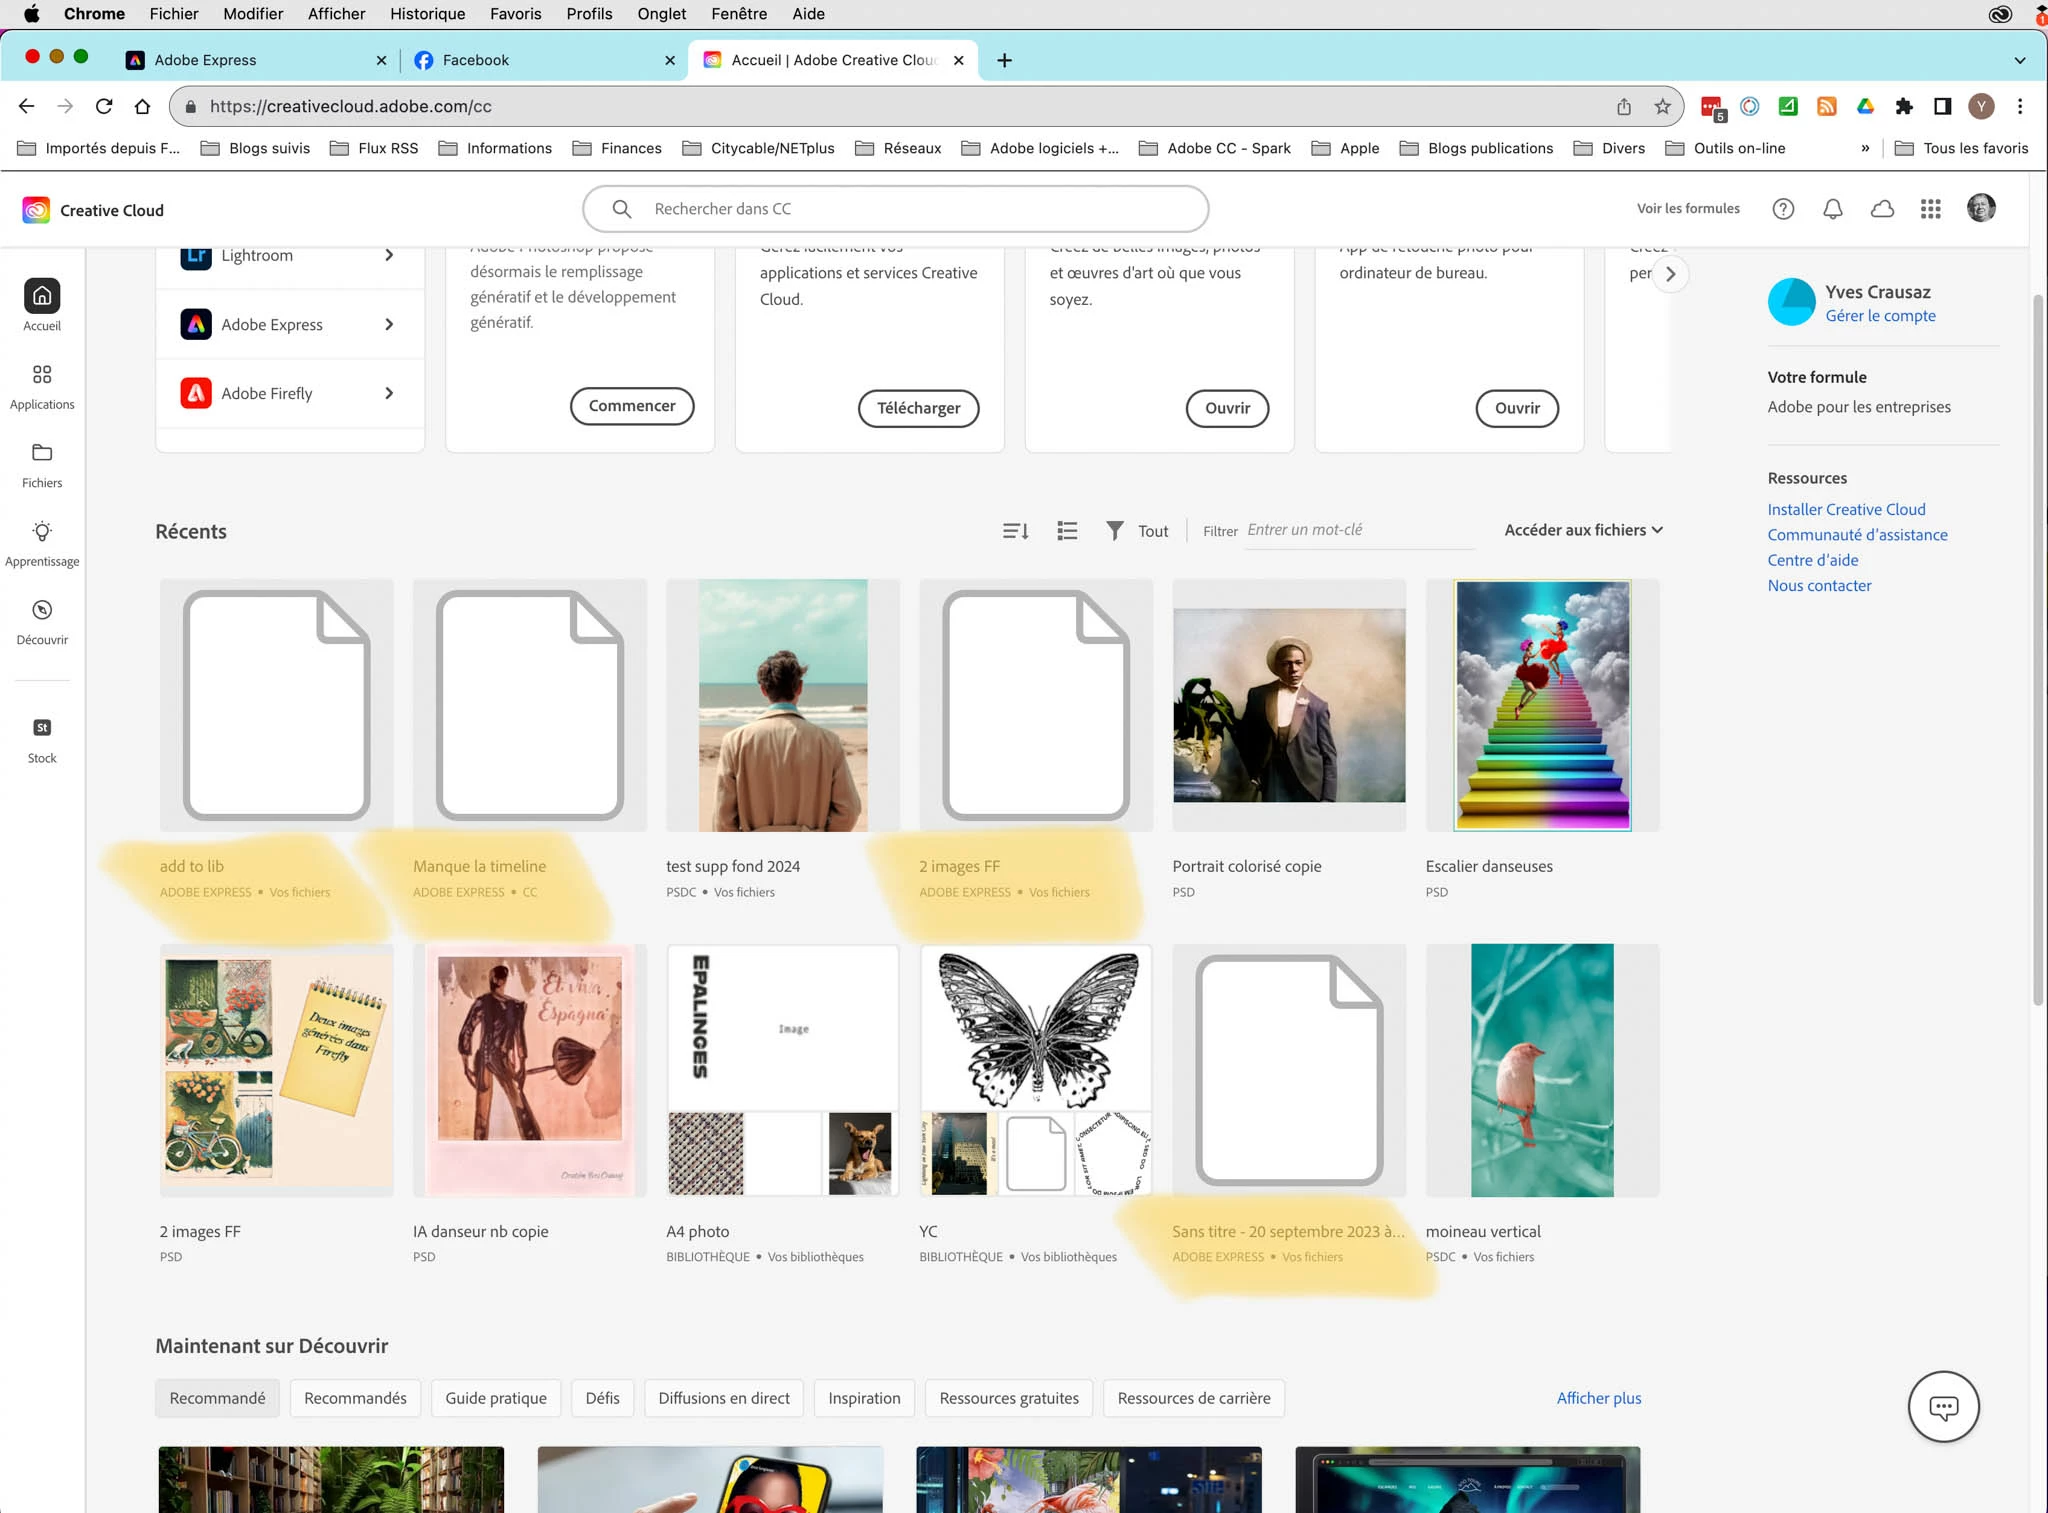Image resolution: width=2048 pixels, height=1513 pixels.
Task: Open the Découvrir compass icon
Action: coord(42,610)
